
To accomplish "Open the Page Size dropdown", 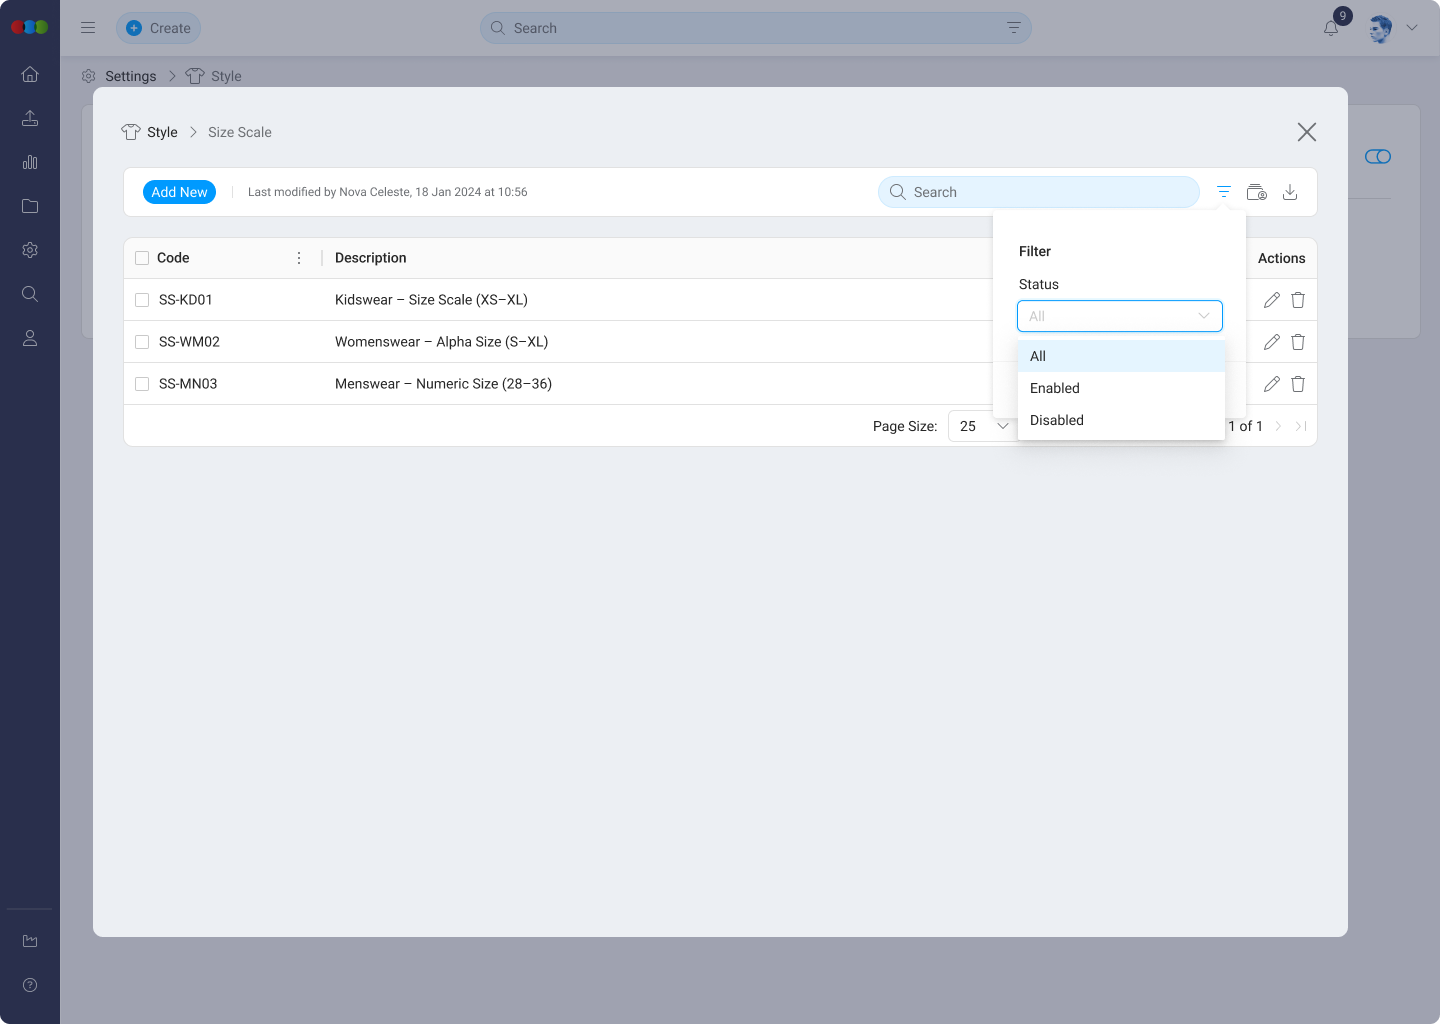I will (981, 426).
